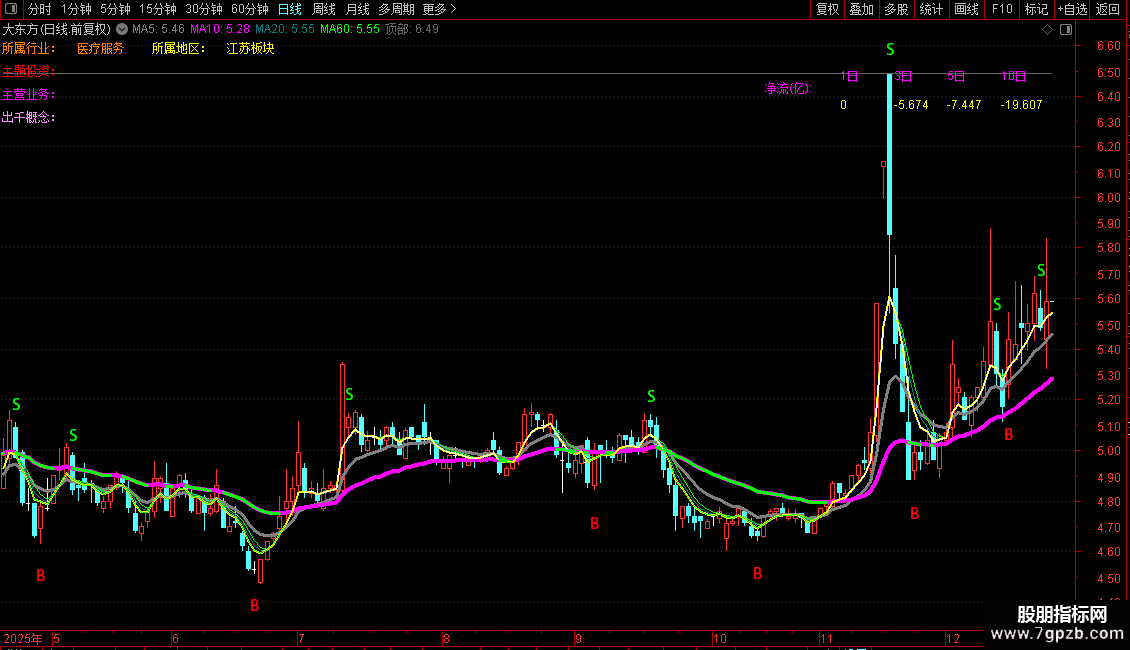Select the 30分钟 period tab
This screenshot has width=1130, height=650.
click(204, 9)
